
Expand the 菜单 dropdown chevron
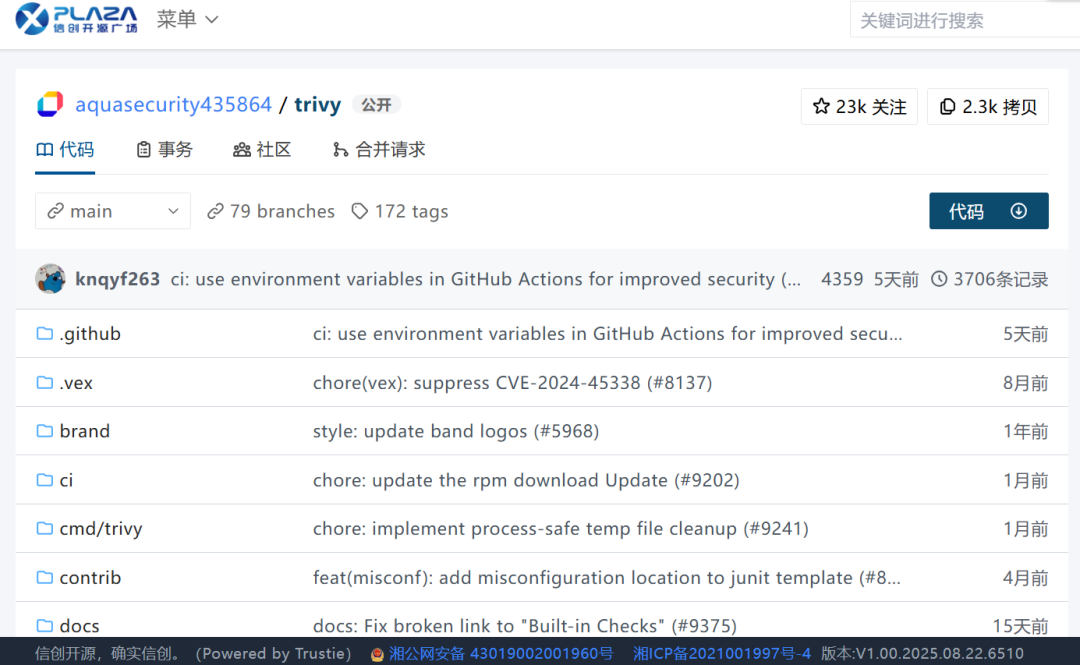[211, 18]
